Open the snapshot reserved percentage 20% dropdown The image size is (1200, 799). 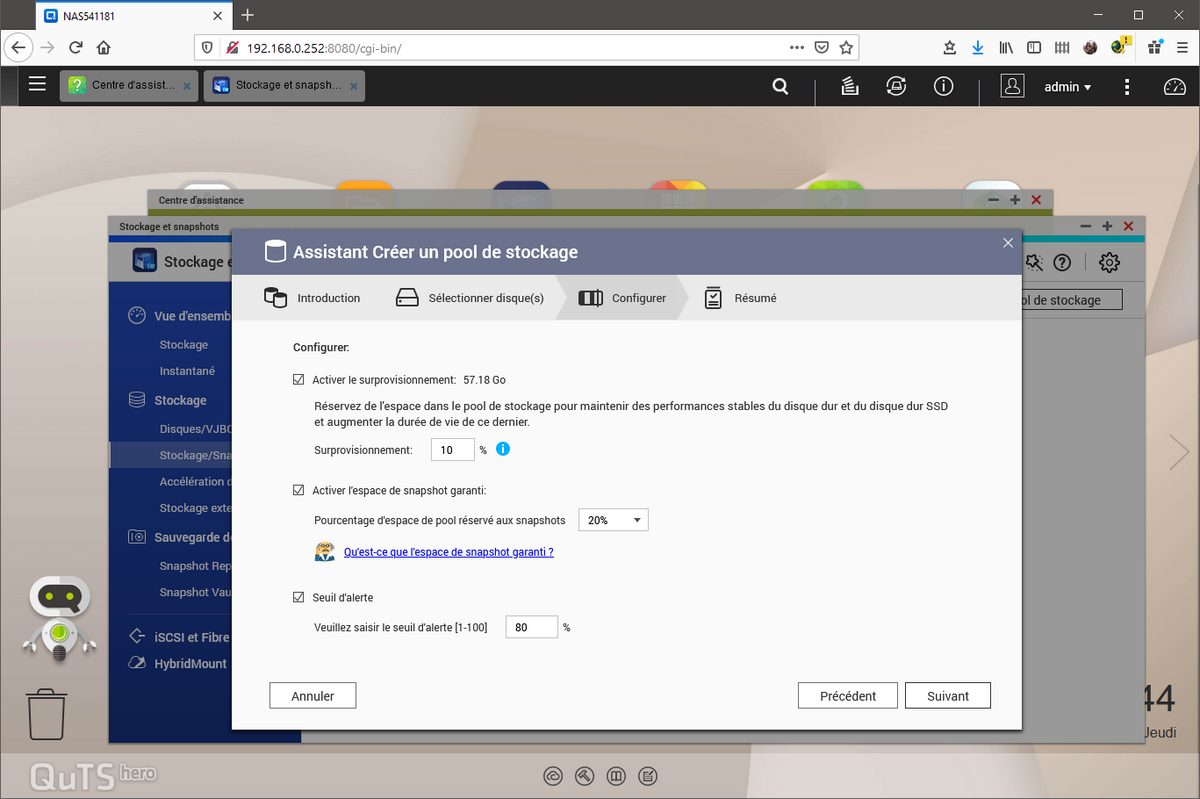pyautogui.click(x=613, y=520)
